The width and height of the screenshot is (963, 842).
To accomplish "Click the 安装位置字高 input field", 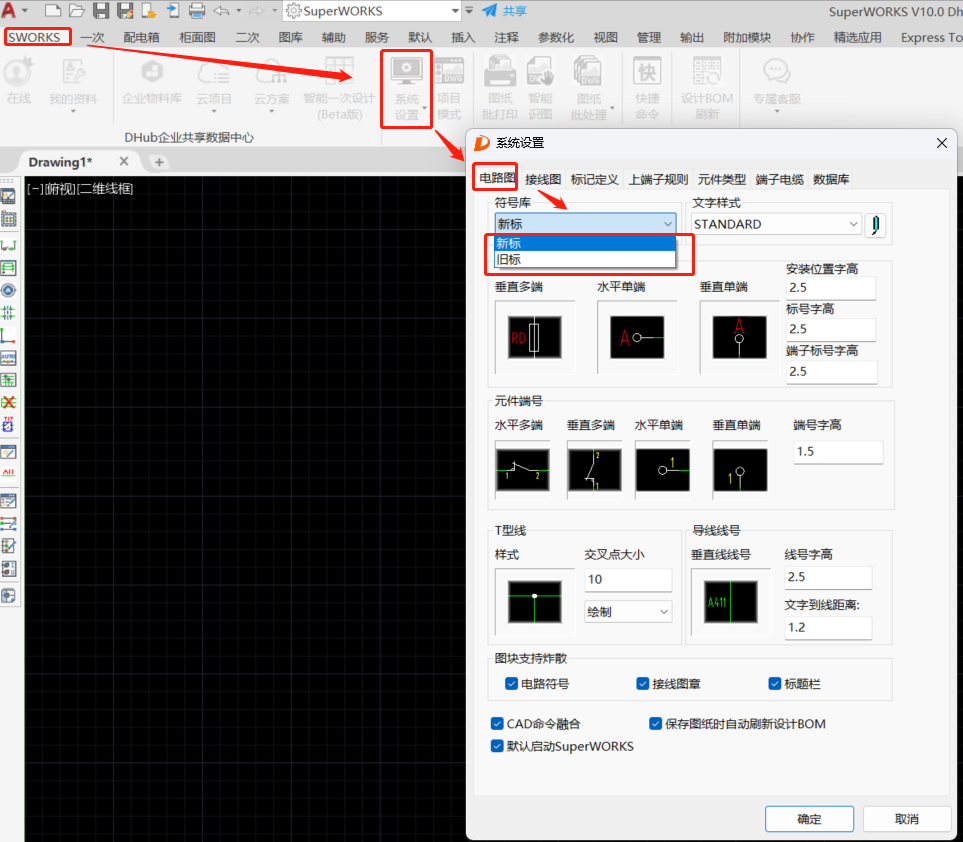I will [x=831, y=287].
